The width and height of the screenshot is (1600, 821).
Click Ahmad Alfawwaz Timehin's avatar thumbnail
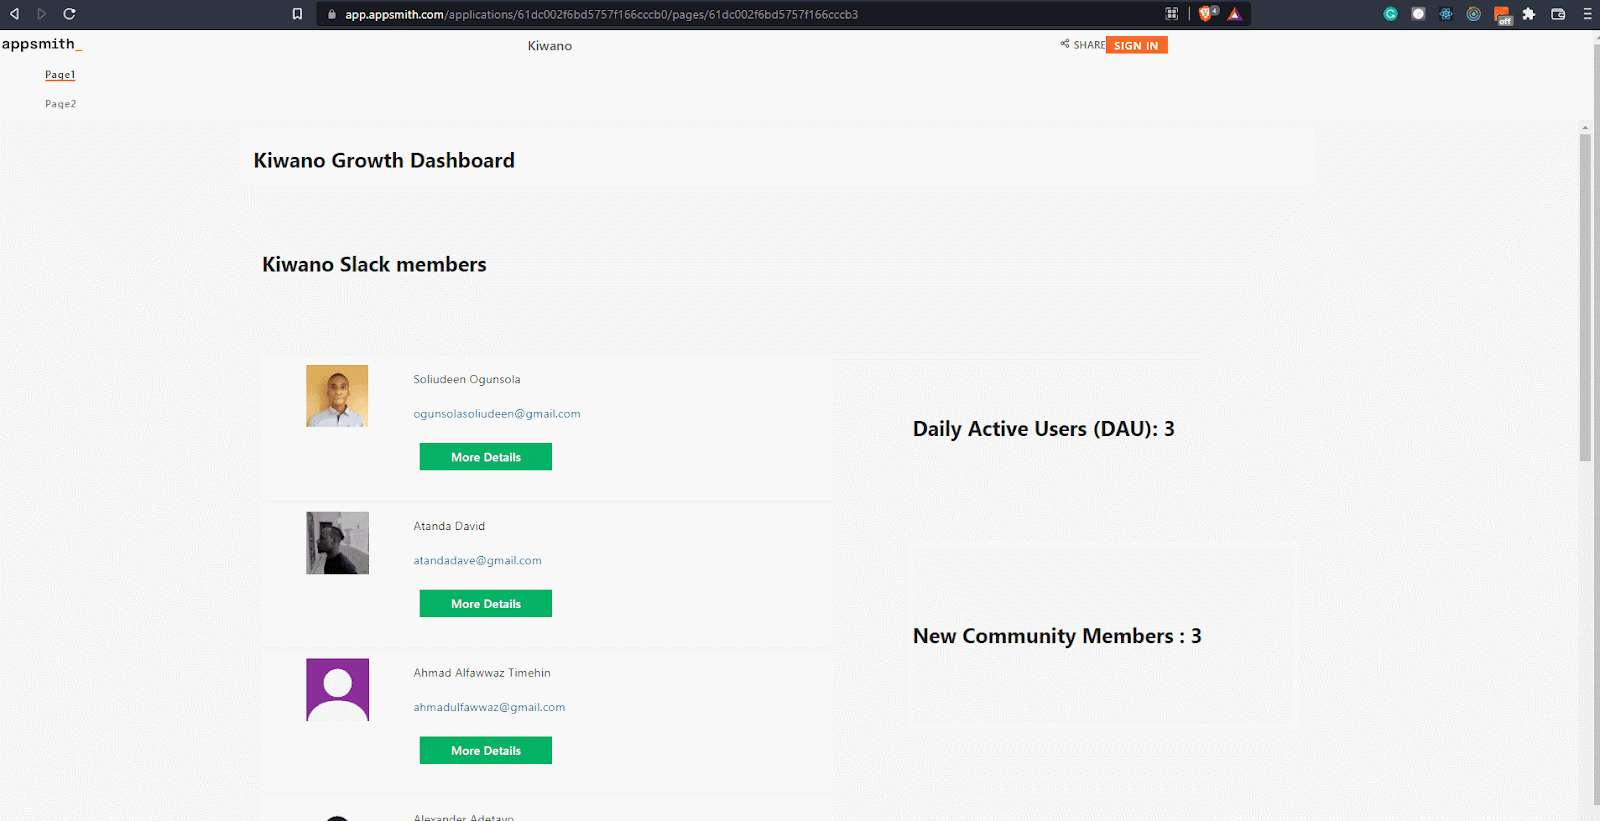[337, 690]
